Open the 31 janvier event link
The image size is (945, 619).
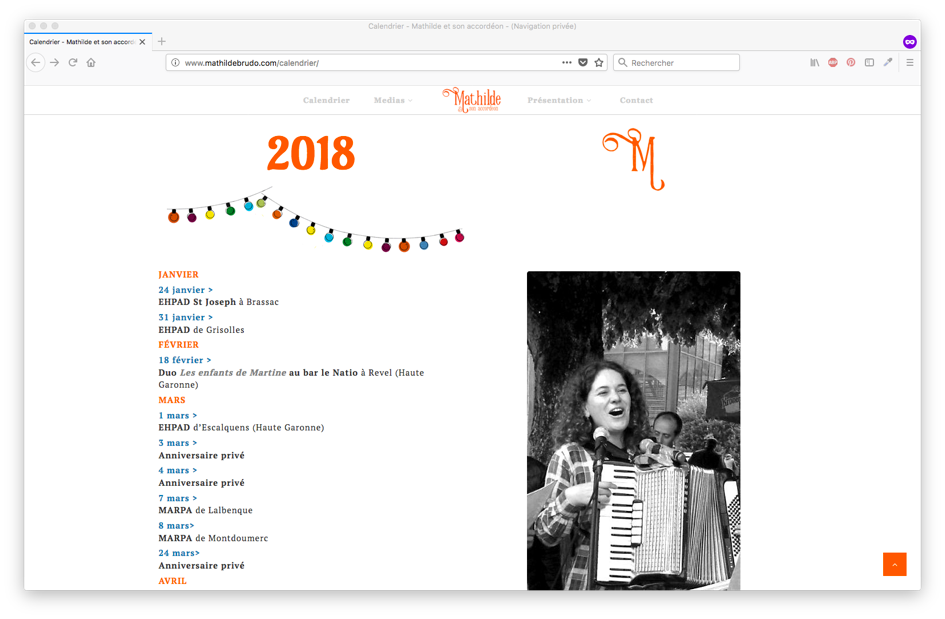186,318
